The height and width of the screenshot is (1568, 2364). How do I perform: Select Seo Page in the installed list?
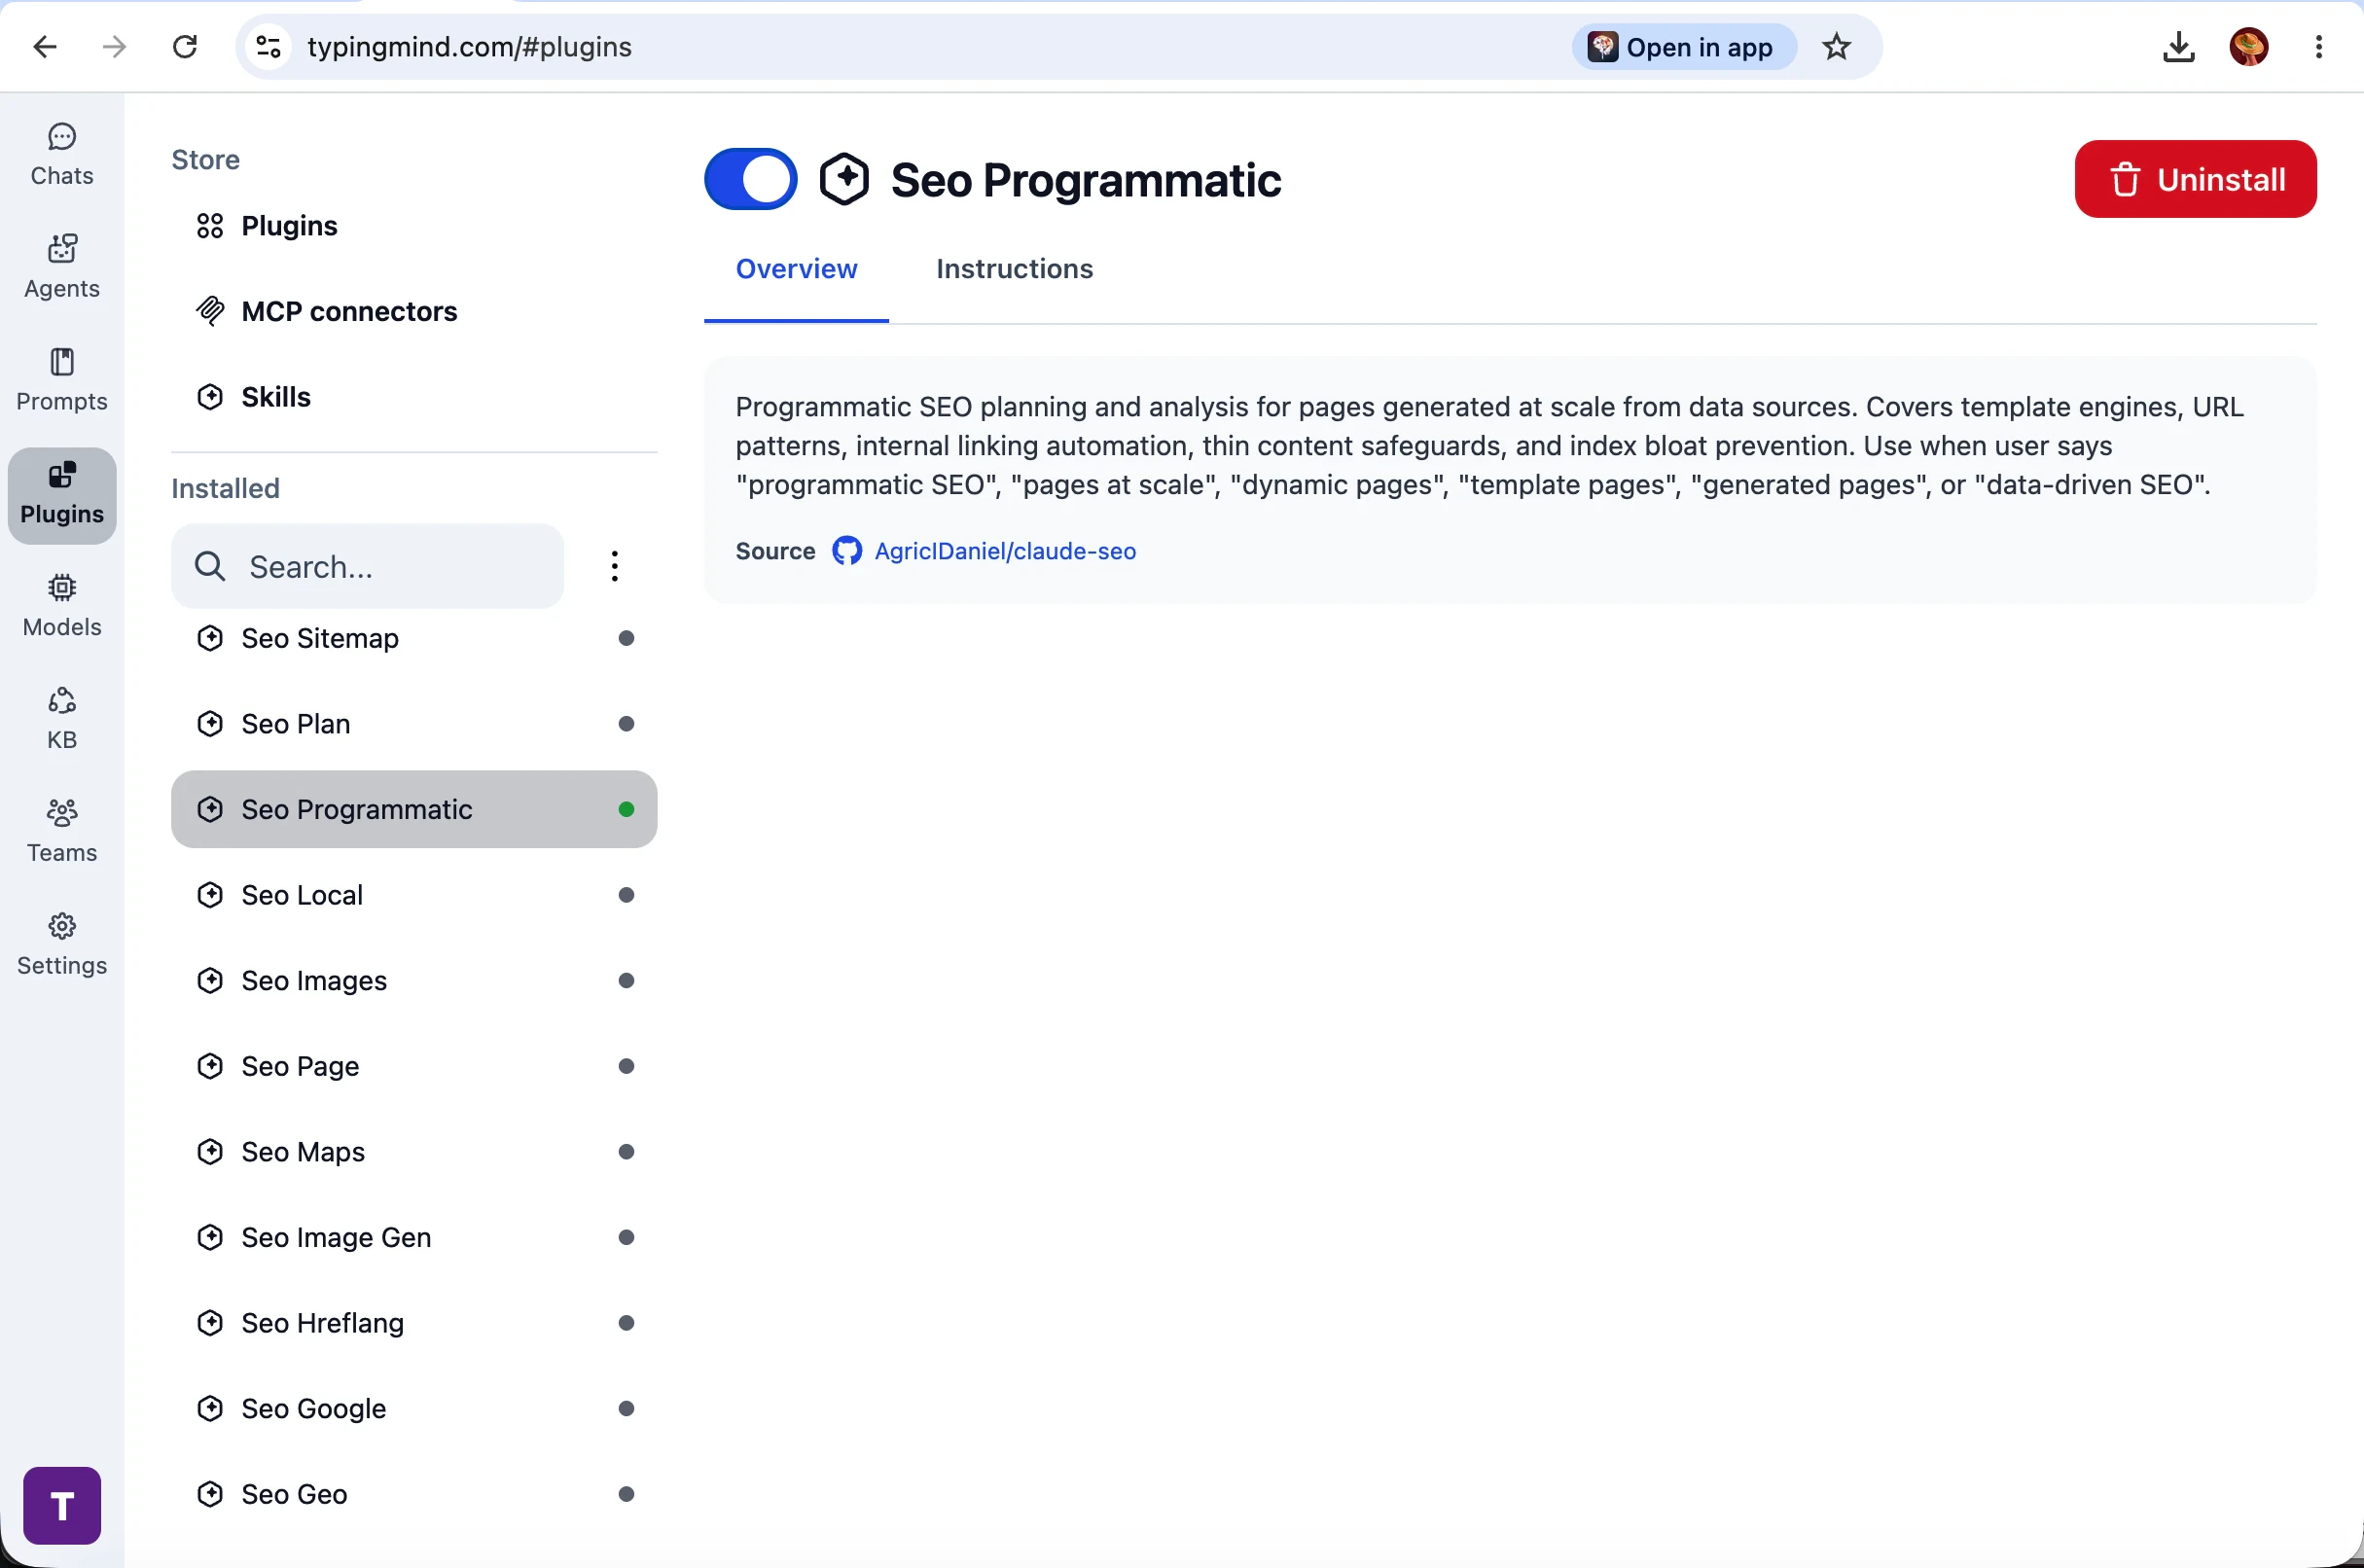click(414, 1066)
